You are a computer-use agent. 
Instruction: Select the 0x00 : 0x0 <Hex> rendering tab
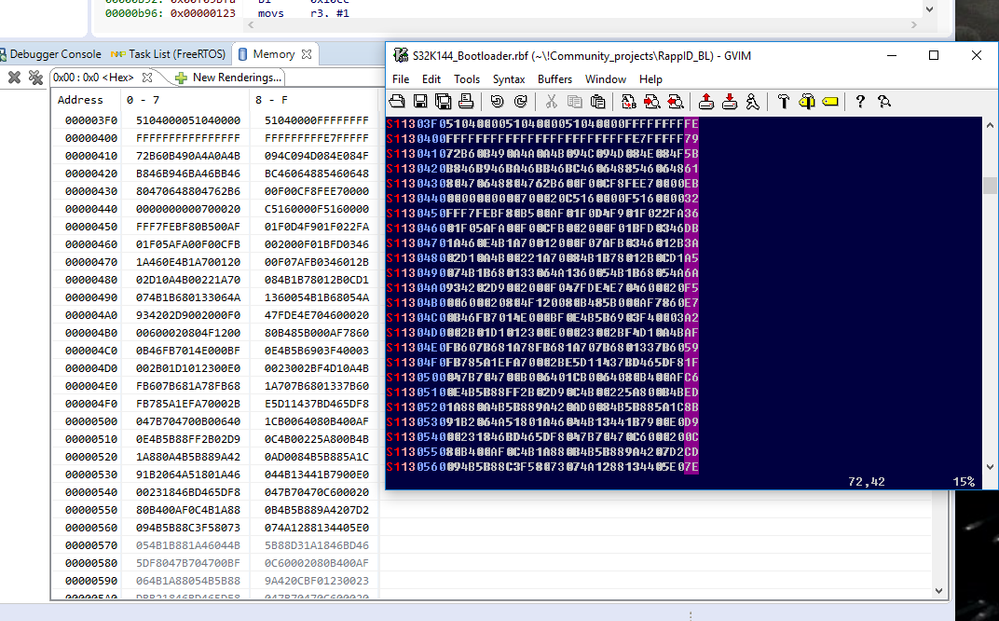coord(94,77)
